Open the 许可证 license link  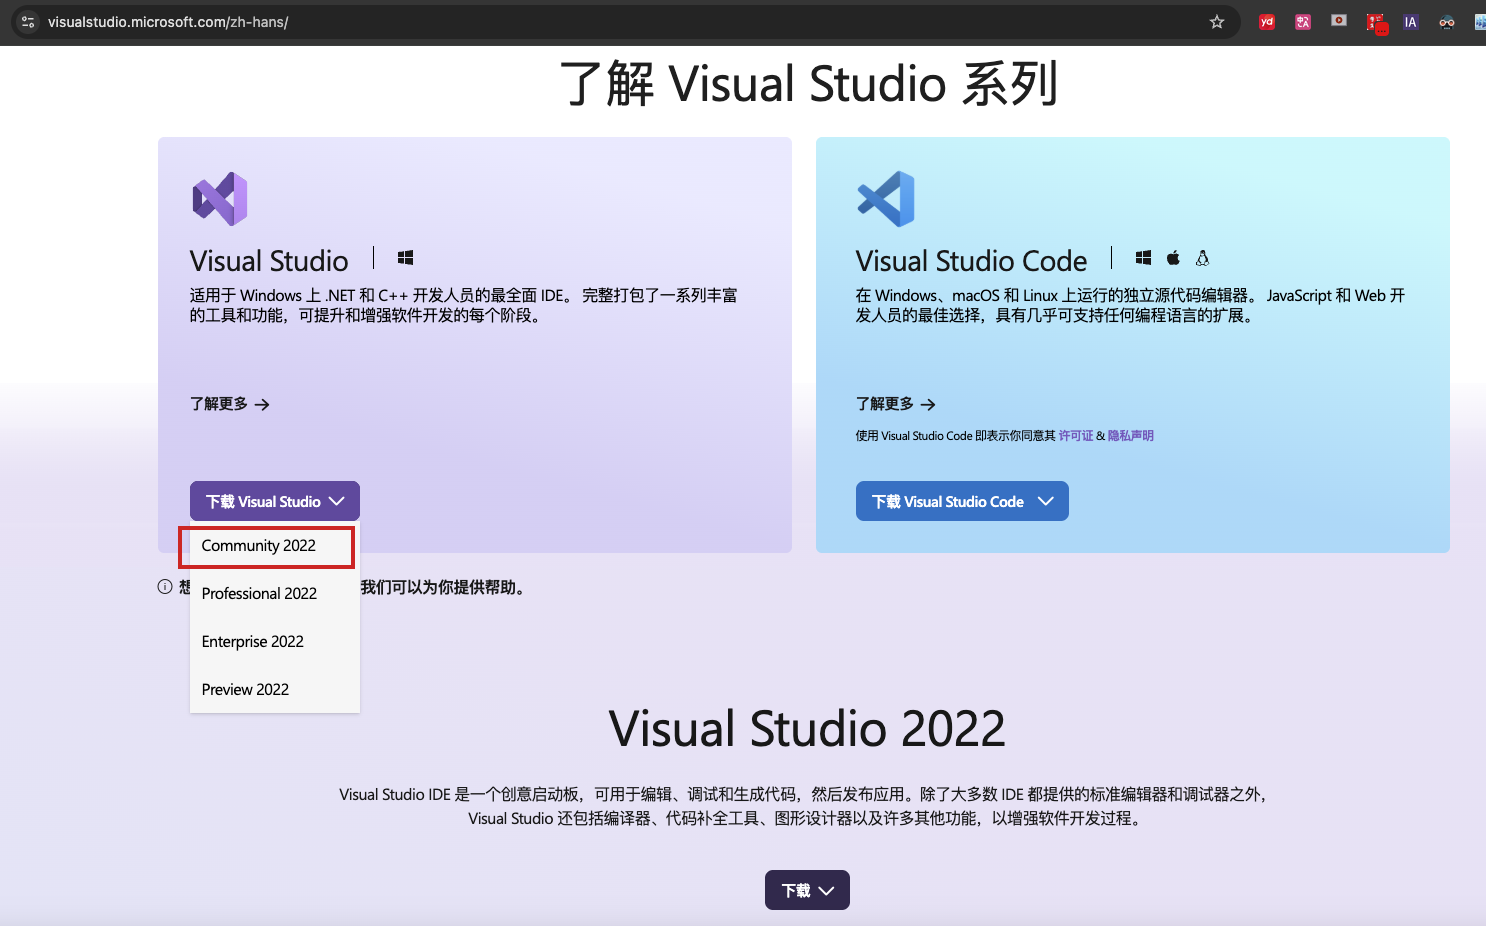pyautogui.click(x=1076, y=436)
